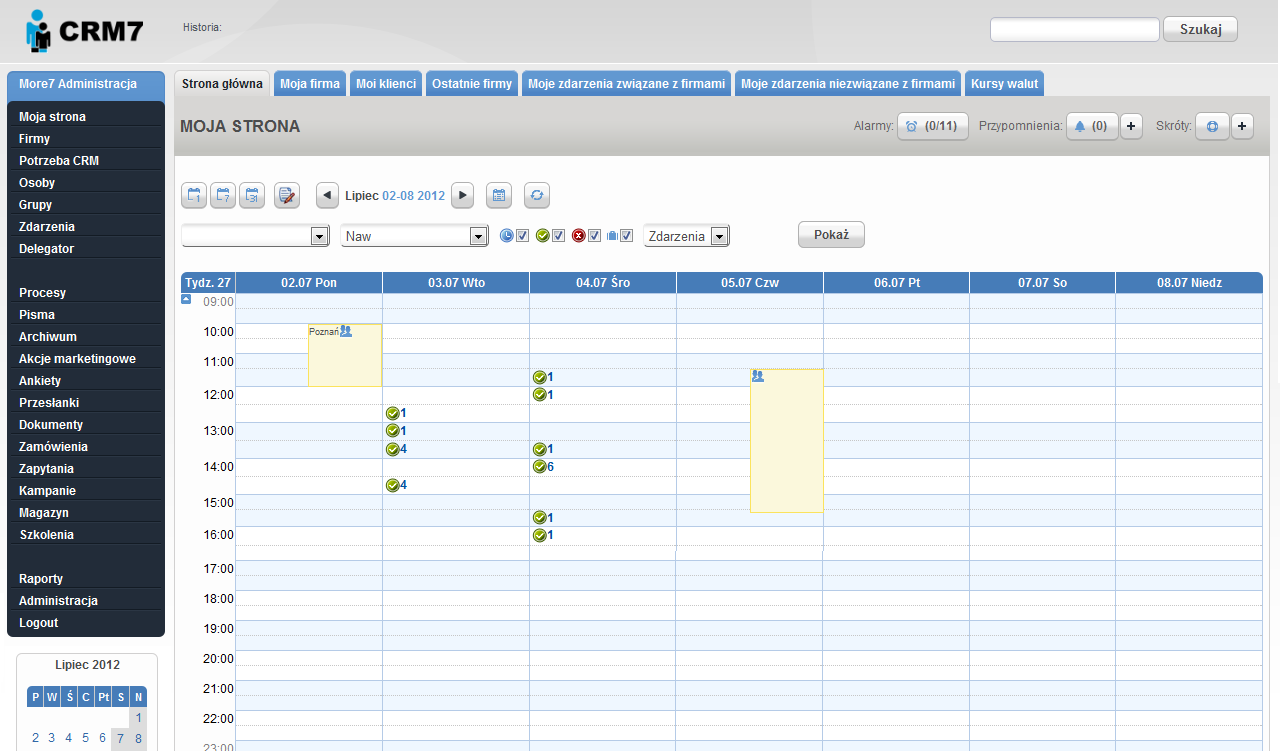Open Moje zdarzenia niezwiązane z firmami tab
The height and width of the screenshot is (751, 1280).
point(848,84)
